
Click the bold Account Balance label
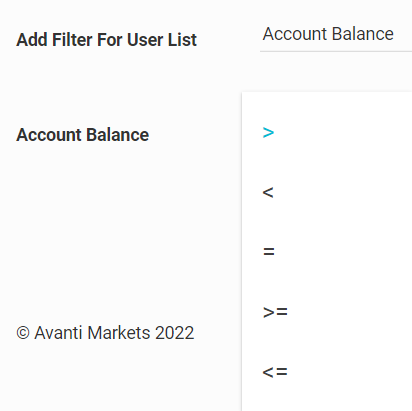[83, 135]
